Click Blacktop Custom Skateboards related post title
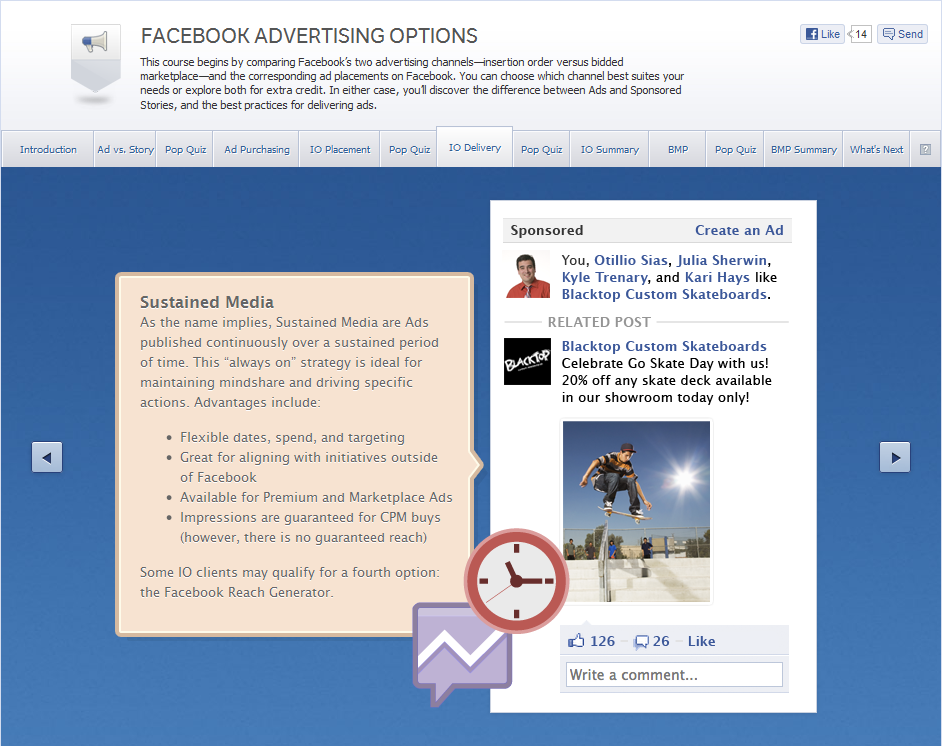This screenshot has width=942, height=746. (x=664, y=346)
